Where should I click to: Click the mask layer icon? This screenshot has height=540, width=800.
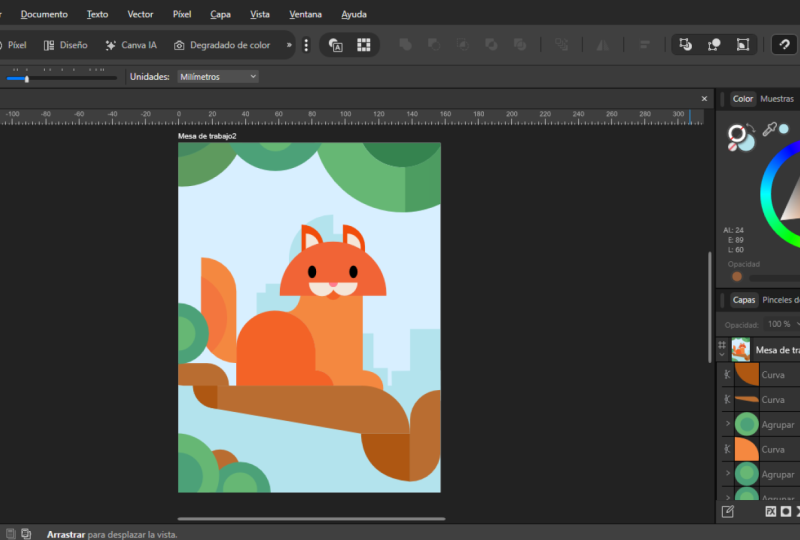pyautogui.click(x=786, y=511)
